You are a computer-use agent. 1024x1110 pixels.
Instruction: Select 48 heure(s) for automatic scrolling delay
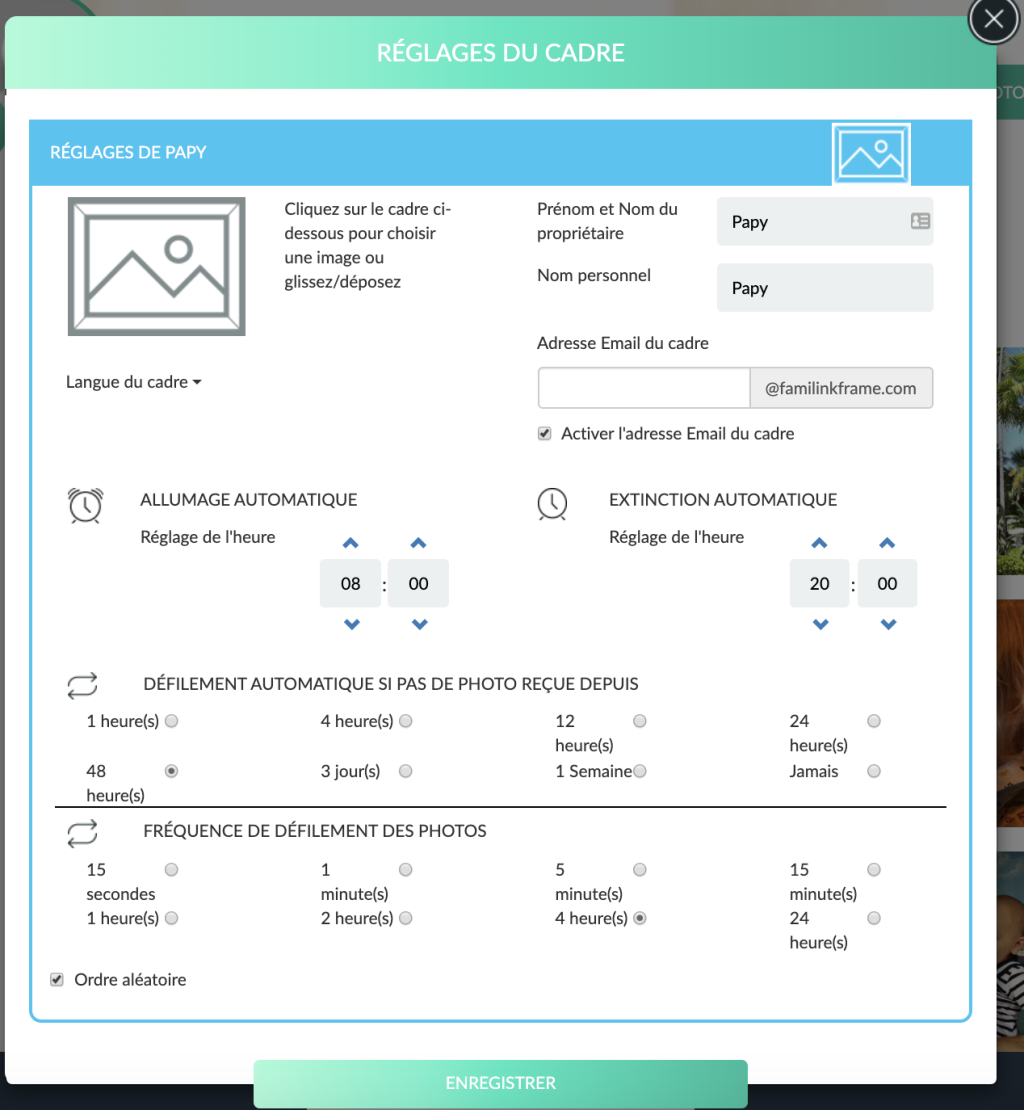171,771
